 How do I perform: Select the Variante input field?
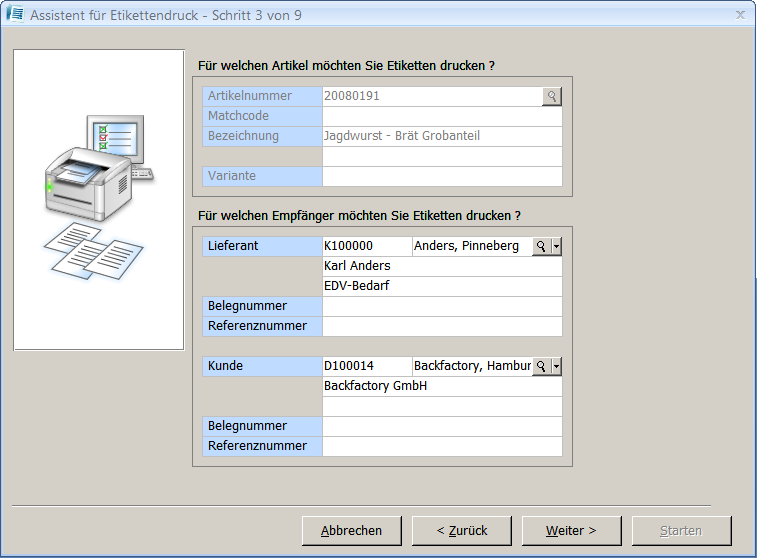[442, 176]
